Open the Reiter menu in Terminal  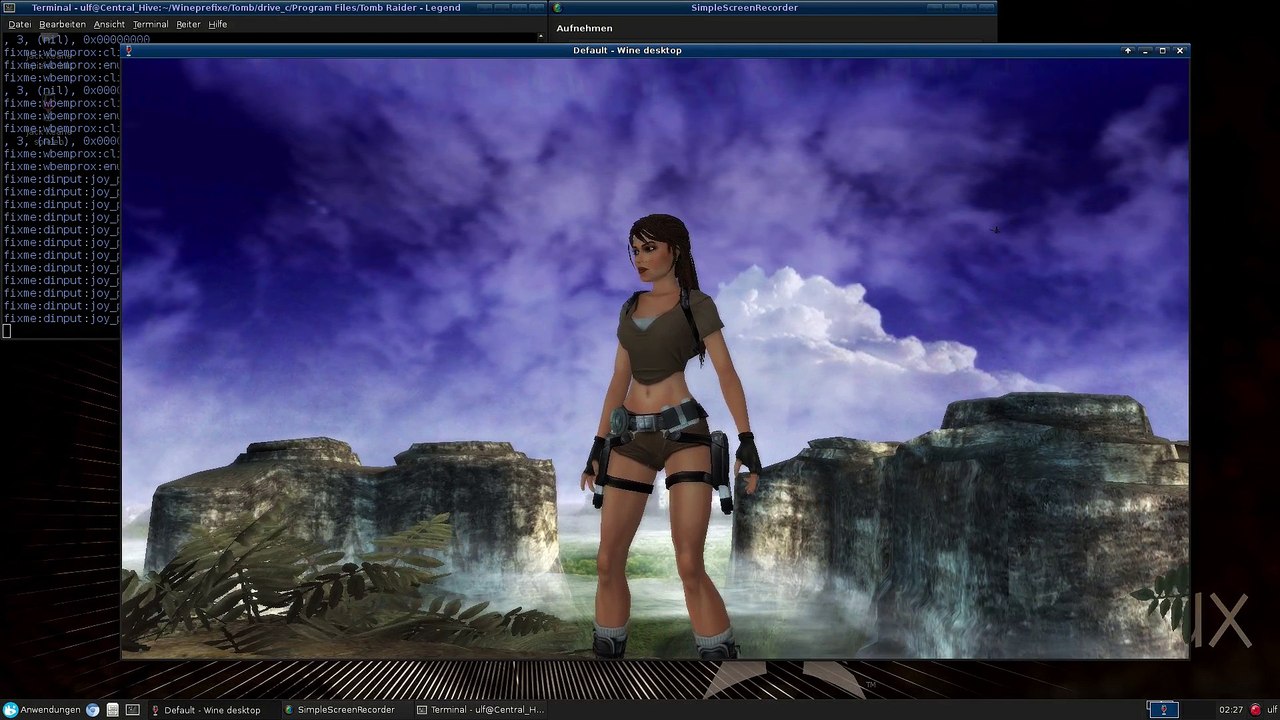188,24
